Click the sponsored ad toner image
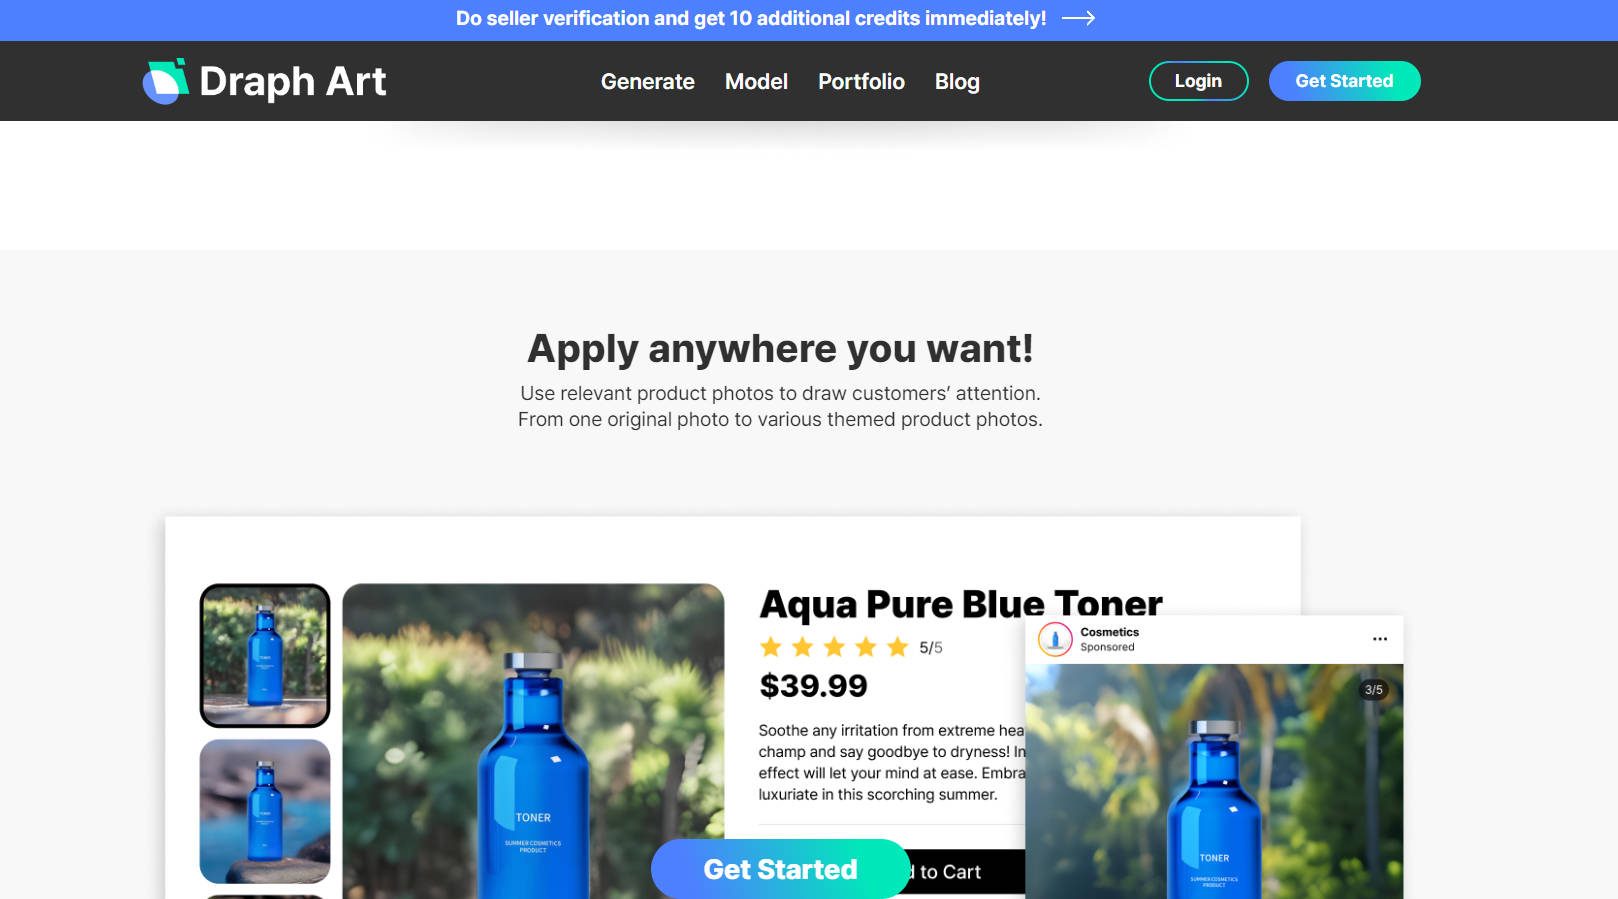The width and height of the screenshot is (1618, 899). [1214, 781]
